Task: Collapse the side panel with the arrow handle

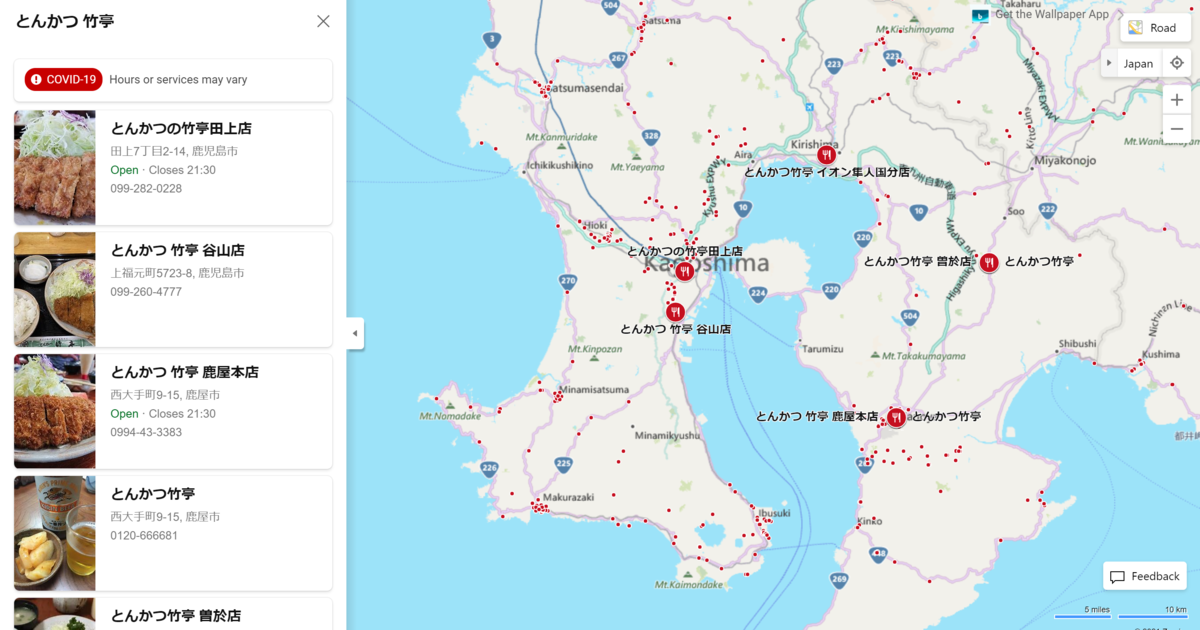Action: click(355, 334)
